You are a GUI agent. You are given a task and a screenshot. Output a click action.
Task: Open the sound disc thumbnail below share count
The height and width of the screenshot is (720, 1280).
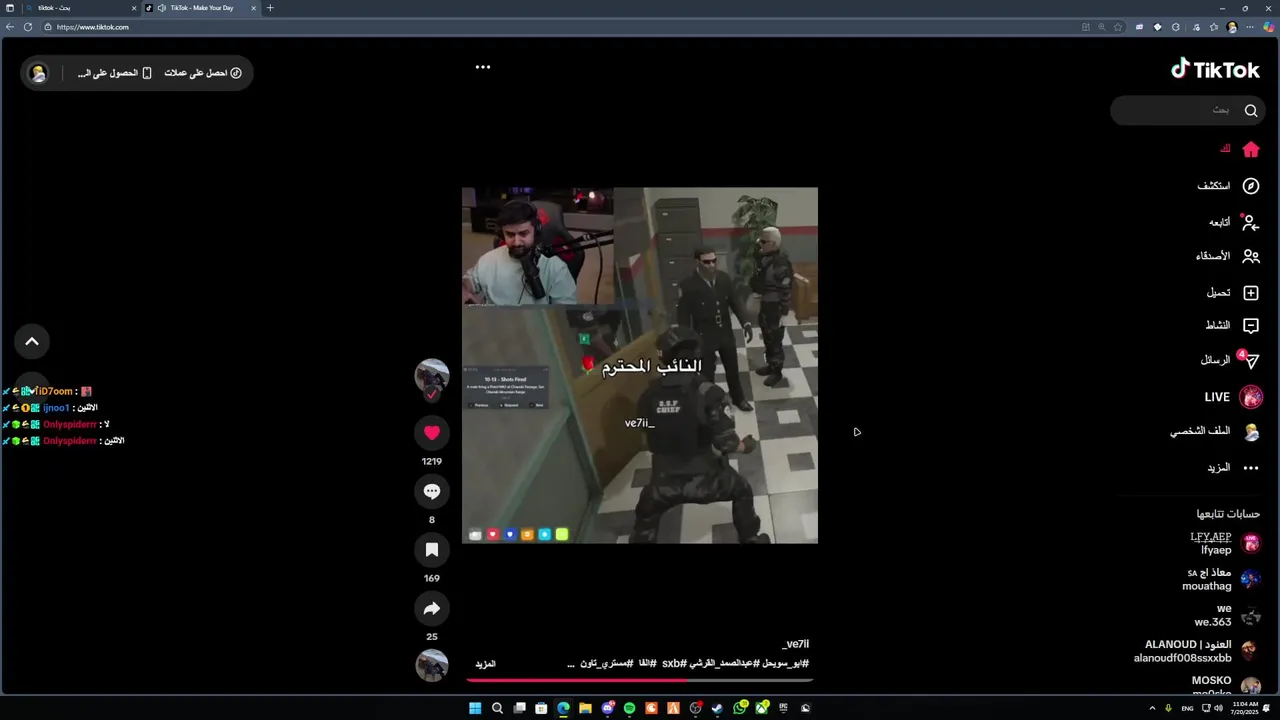point(432,666)
